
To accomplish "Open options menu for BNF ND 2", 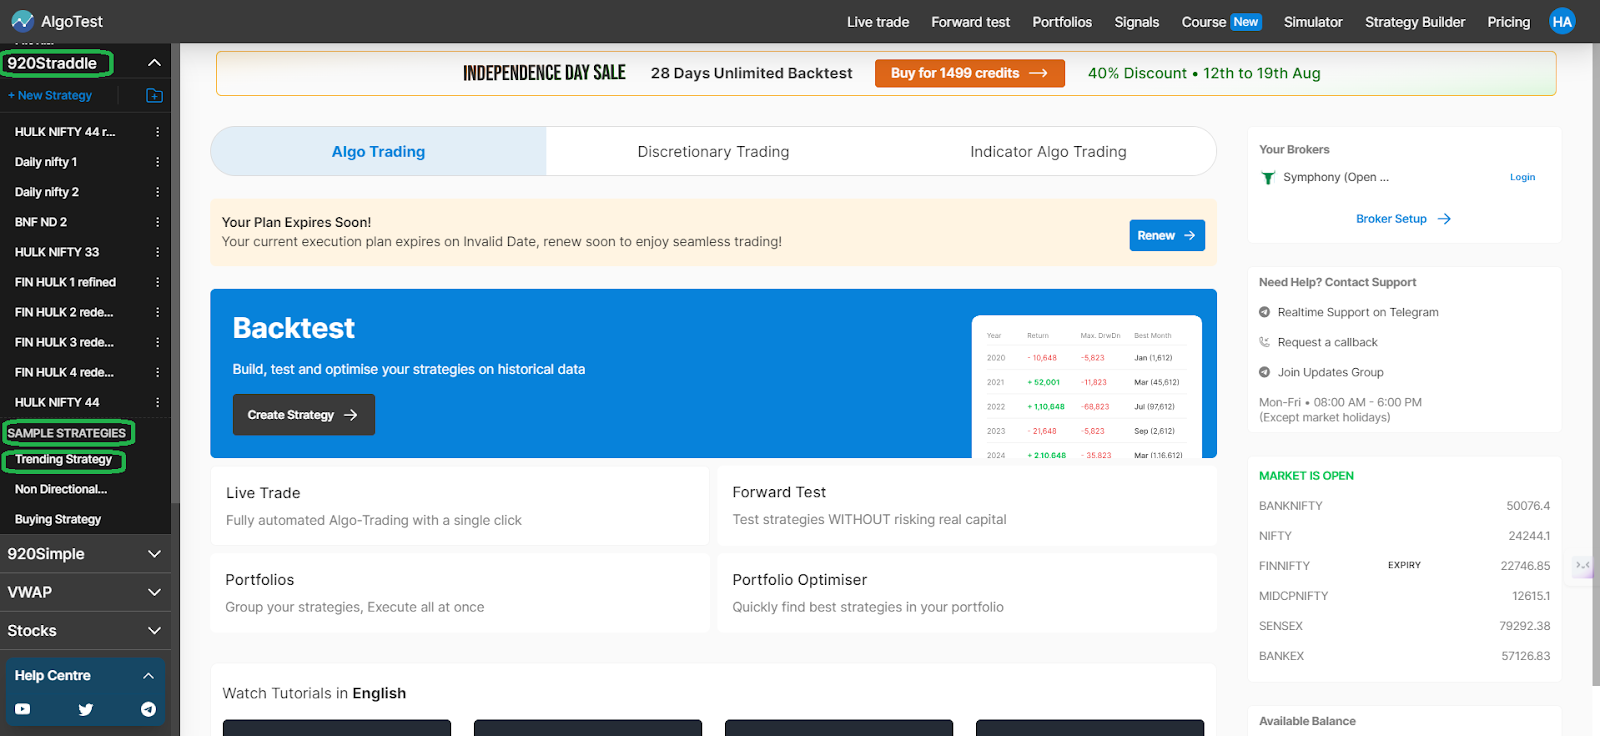I will click(157, 222).
